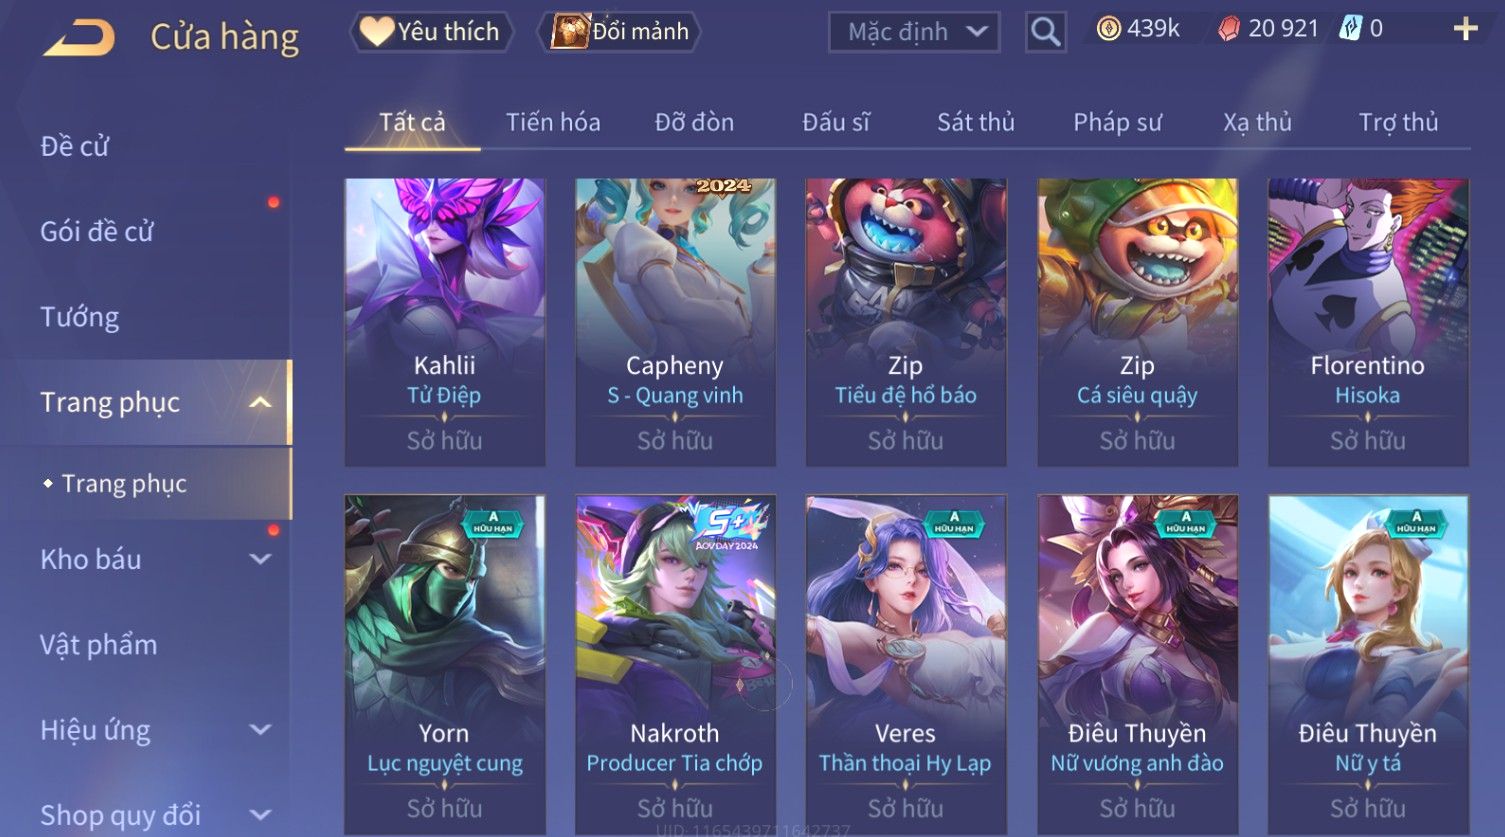Click the plus icon to add currency
Image resolution: width=1505 pixels, height=837 pixels.
(1465, 29)
